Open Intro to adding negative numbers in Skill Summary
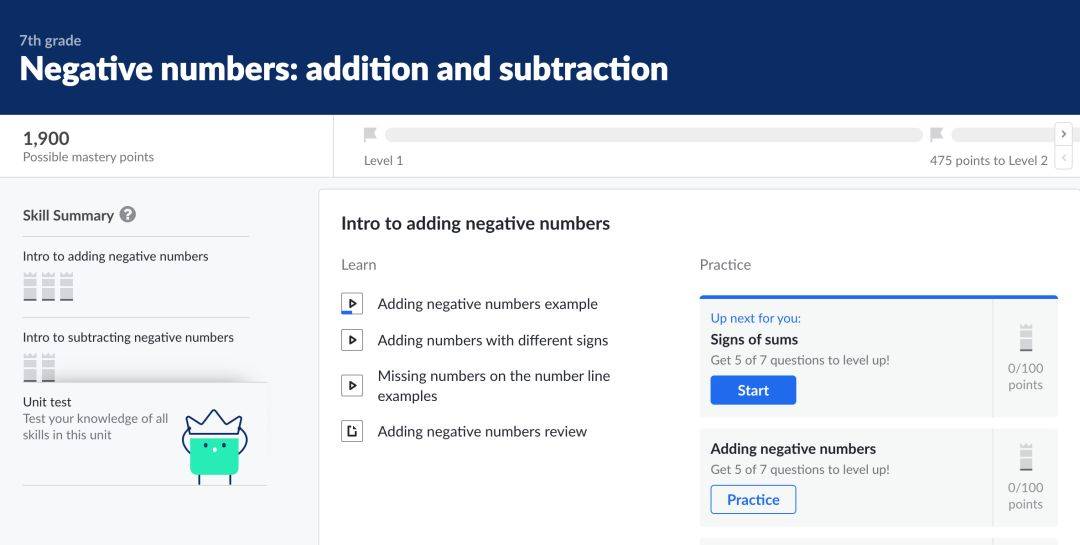The width and height of the screenshot is (1080, 545). pyautogui.click(x=116, y=256)
